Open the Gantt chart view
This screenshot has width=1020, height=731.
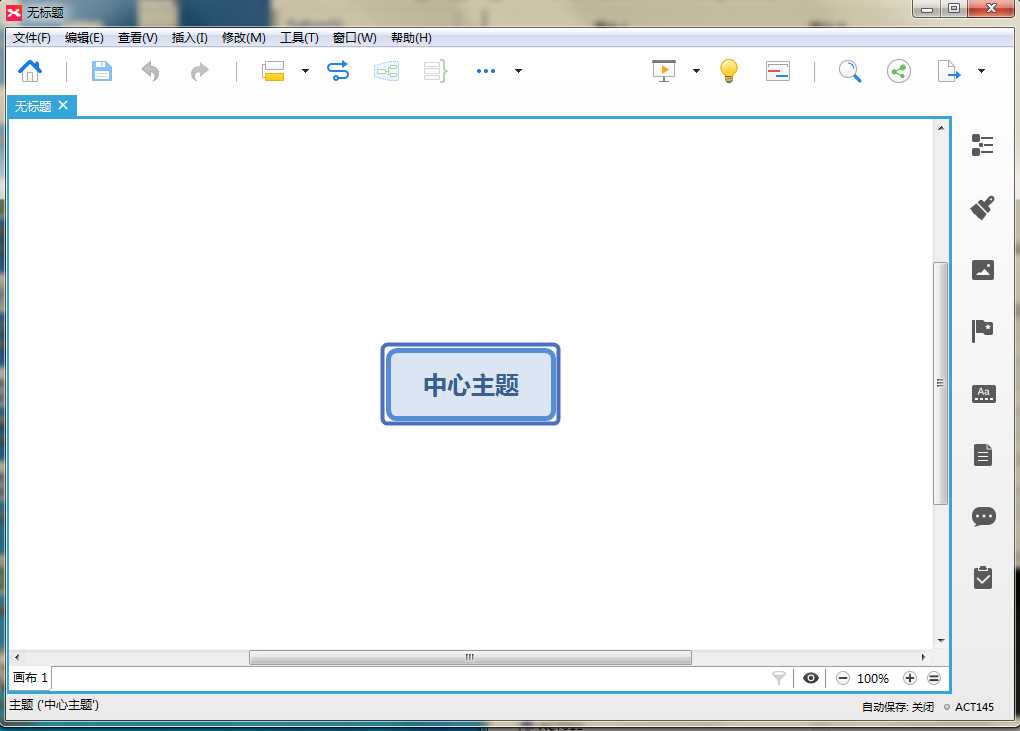777,70
